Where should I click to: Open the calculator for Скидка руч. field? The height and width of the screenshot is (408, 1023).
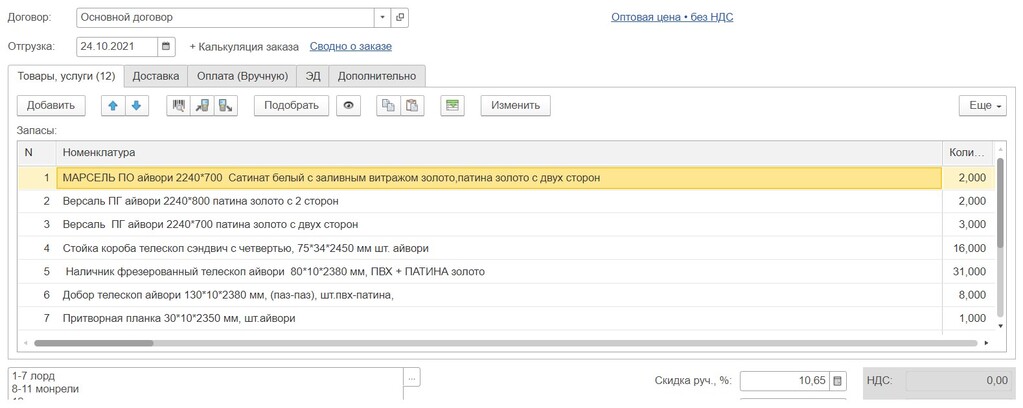pos(838,380)
